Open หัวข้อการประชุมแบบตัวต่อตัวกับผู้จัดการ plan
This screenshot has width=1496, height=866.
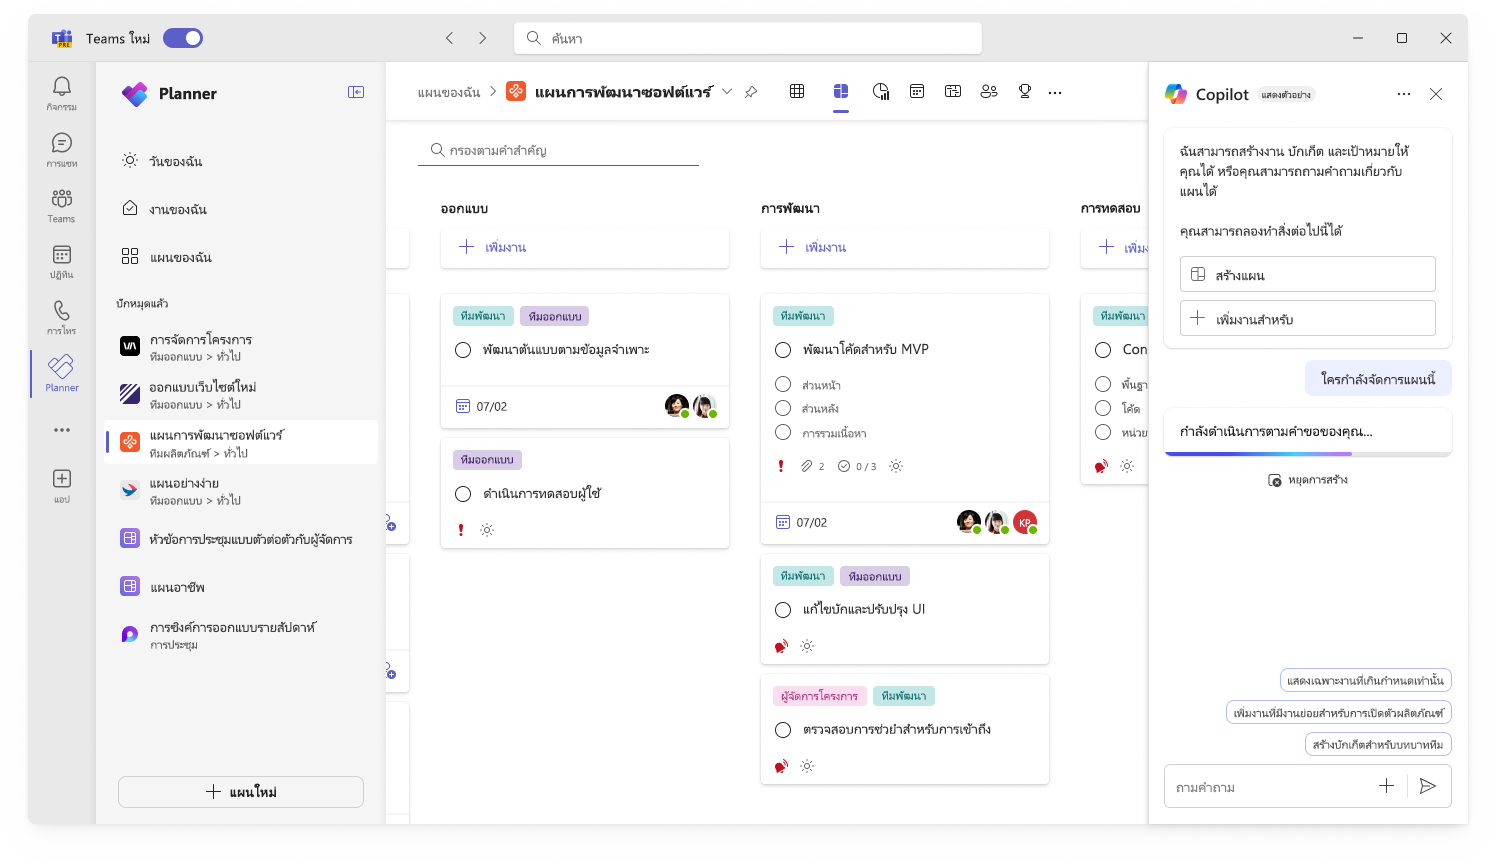coord(242,539)
